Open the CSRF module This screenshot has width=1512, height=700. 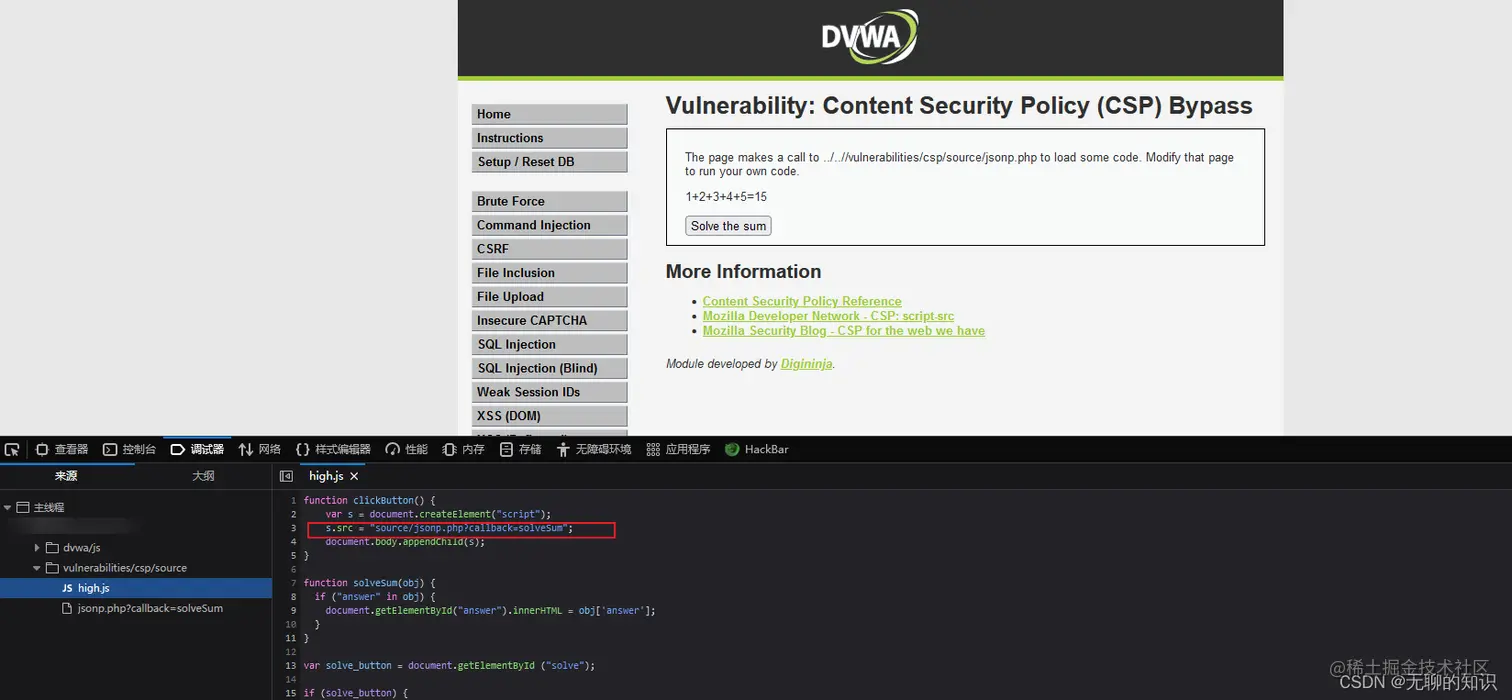tap(550, 249)
